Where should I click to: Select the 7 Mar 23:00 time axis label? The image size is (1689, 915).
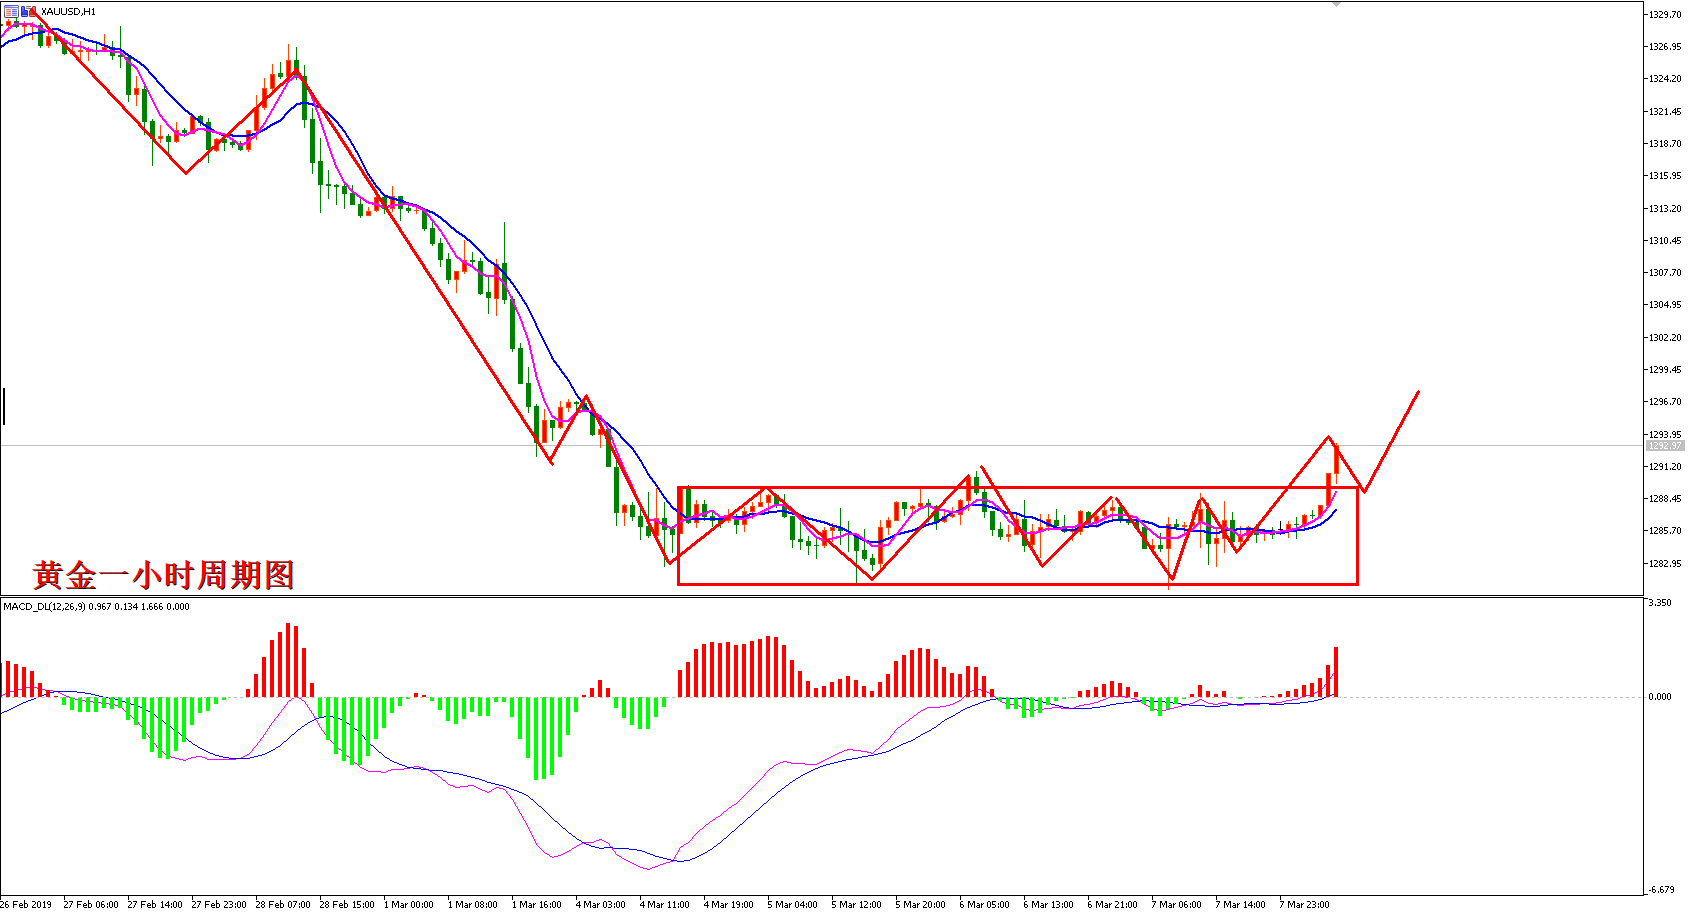coord(1305,904)
